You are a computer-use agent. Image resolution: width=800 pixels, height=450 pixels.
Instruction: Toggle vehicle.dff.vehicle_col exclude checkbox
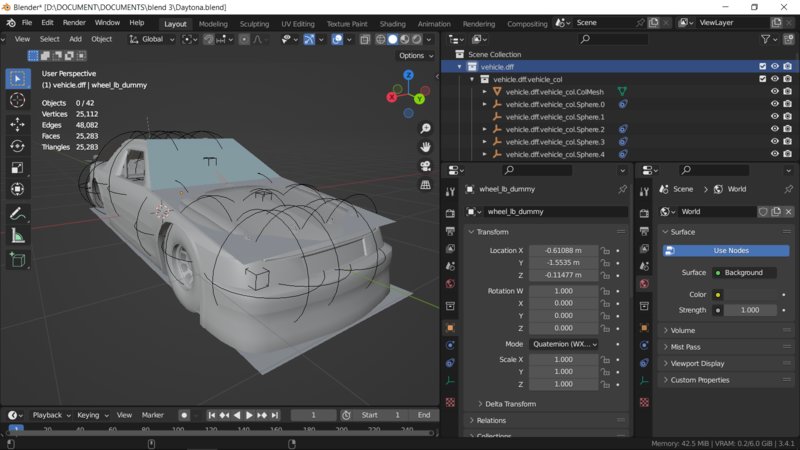tap(762, 79)
